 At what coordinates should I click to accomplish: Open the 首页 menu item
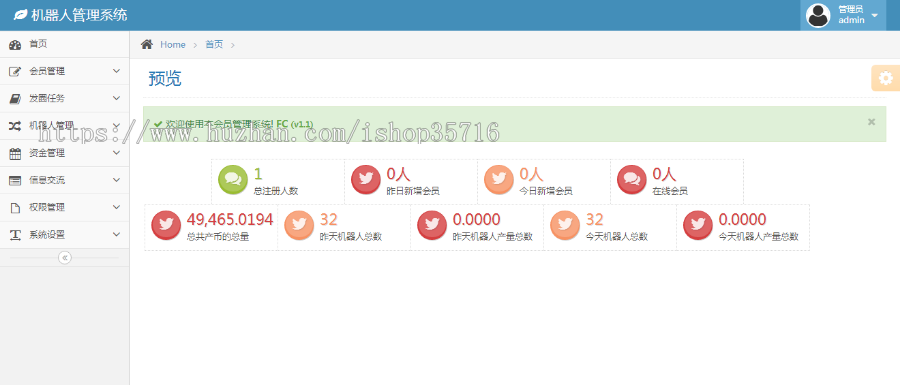pos(64,44)
